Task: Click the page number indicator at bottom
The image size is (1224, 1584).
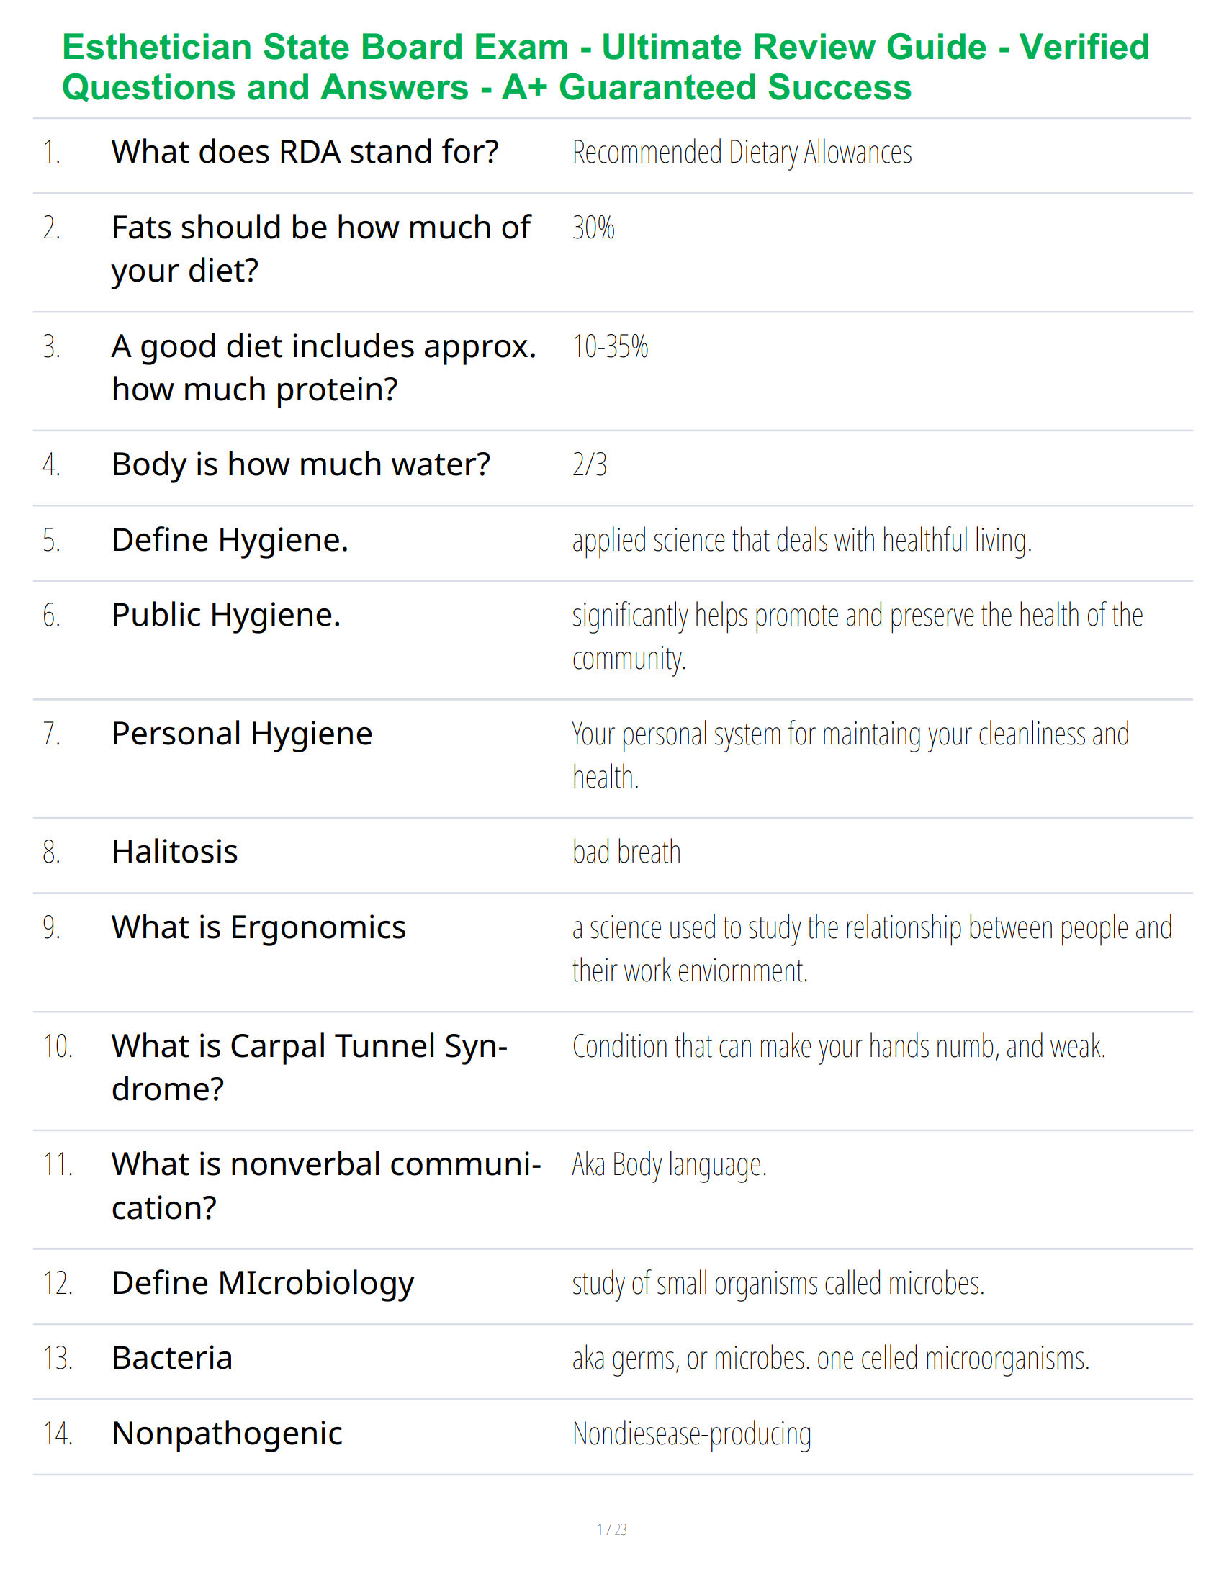Action: [x=612, y=1529]
